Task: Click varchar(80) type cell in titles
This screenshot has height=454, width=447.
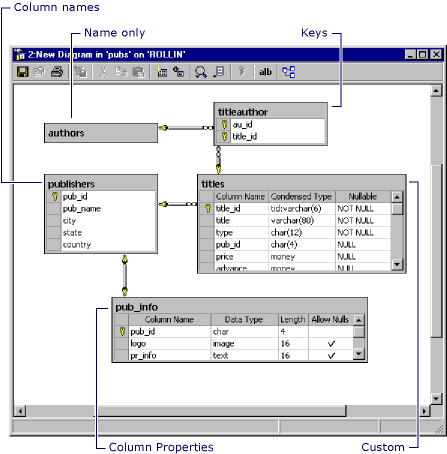Action: (302, 221)
